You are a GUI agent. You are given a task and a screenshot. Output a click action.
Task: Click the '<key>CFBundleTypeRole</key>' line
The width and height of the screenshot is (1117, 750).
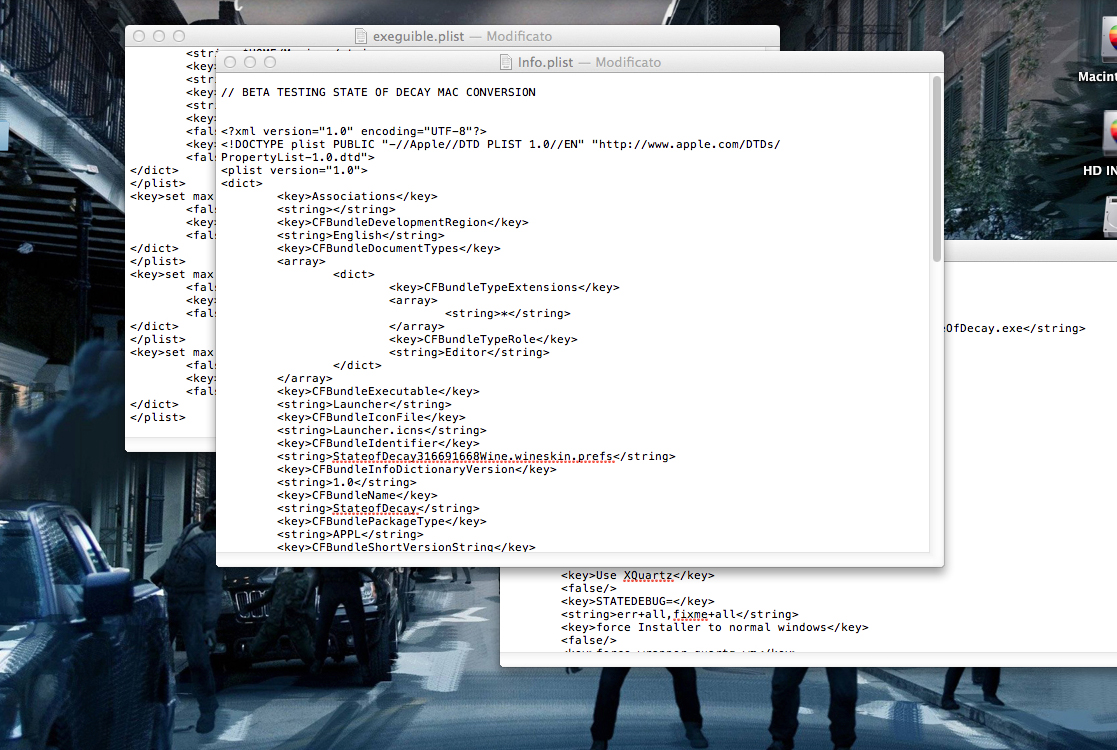pyautogui.click(x=484, y=340)
